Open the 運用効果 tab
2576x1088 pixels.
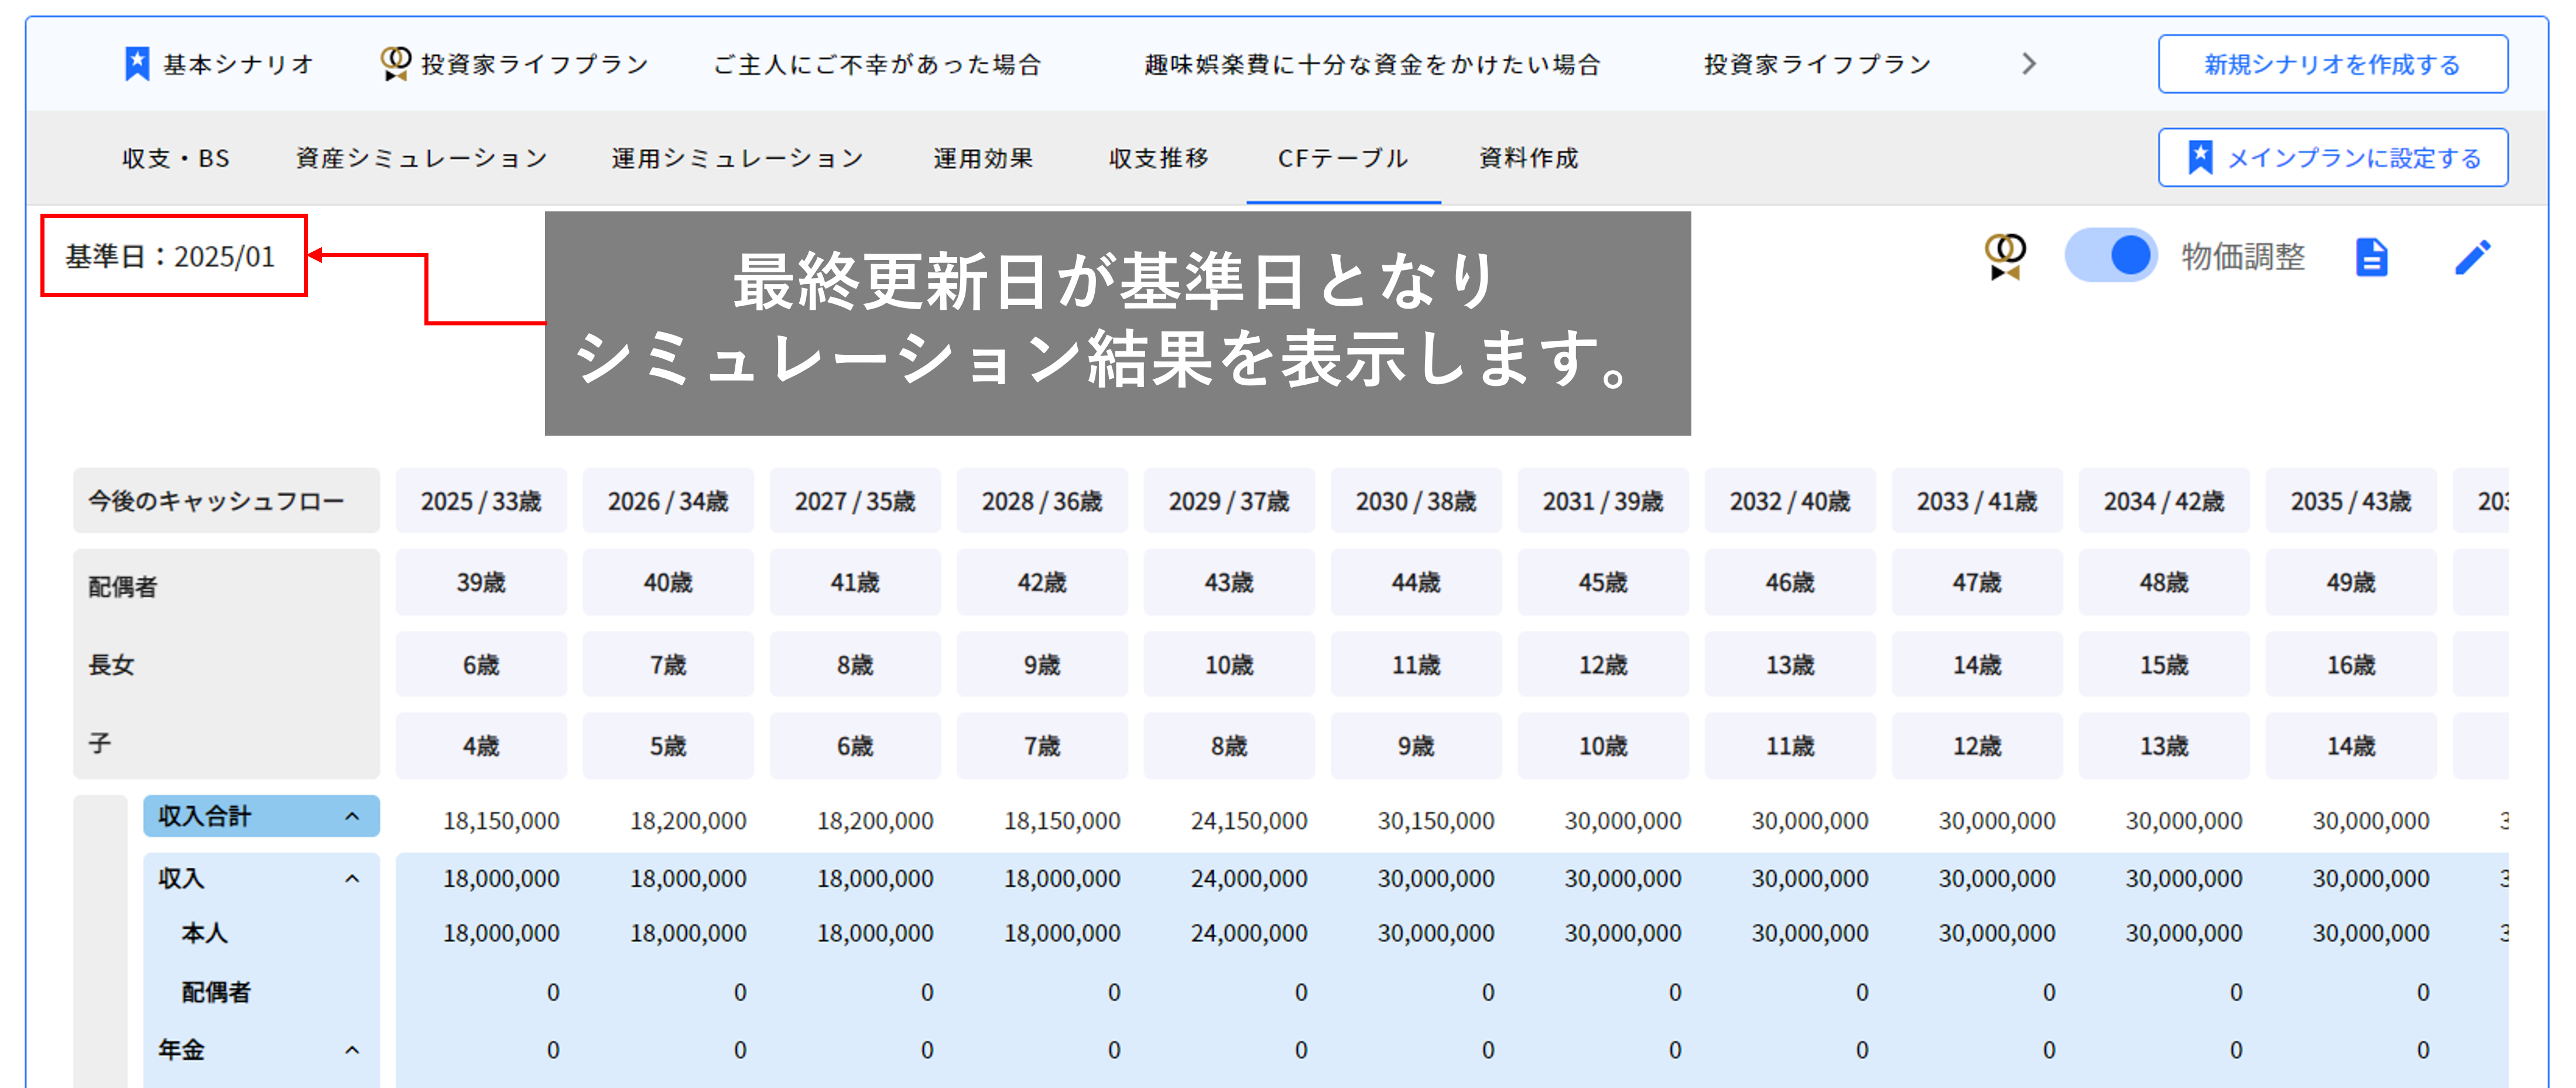[x=983, y=158]
